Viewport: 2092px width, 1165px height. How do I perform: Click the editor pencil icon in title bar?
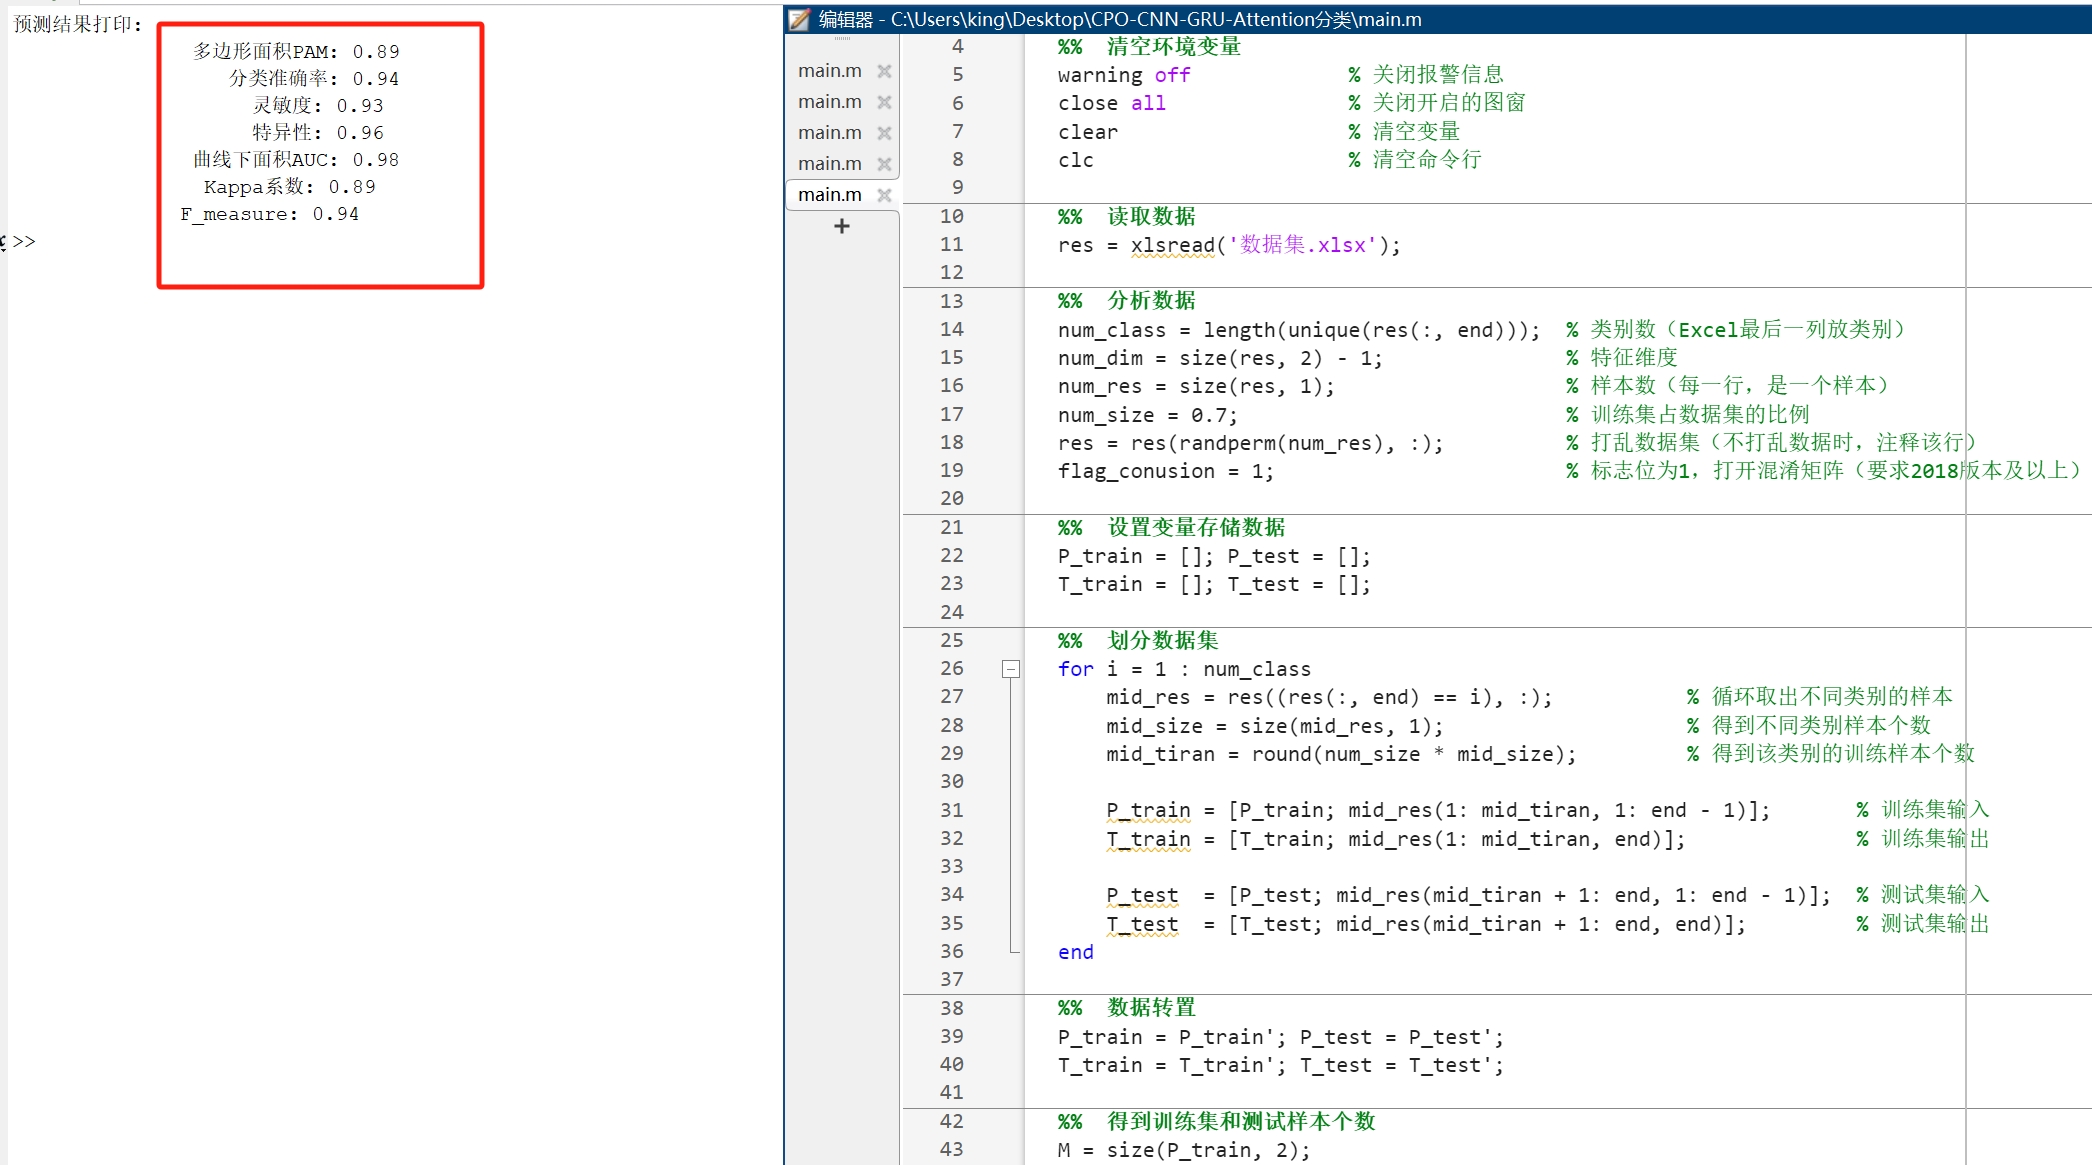(799, 19)
